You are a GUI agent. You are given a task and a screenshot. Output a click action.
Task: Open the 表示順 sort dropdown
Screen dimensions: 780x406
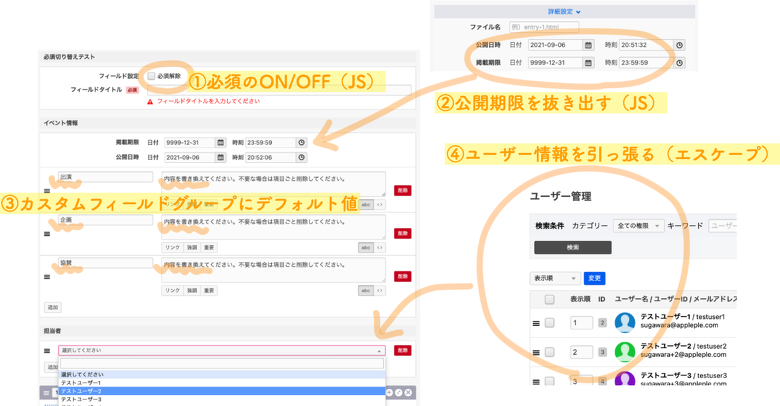(x=554, y=279)
